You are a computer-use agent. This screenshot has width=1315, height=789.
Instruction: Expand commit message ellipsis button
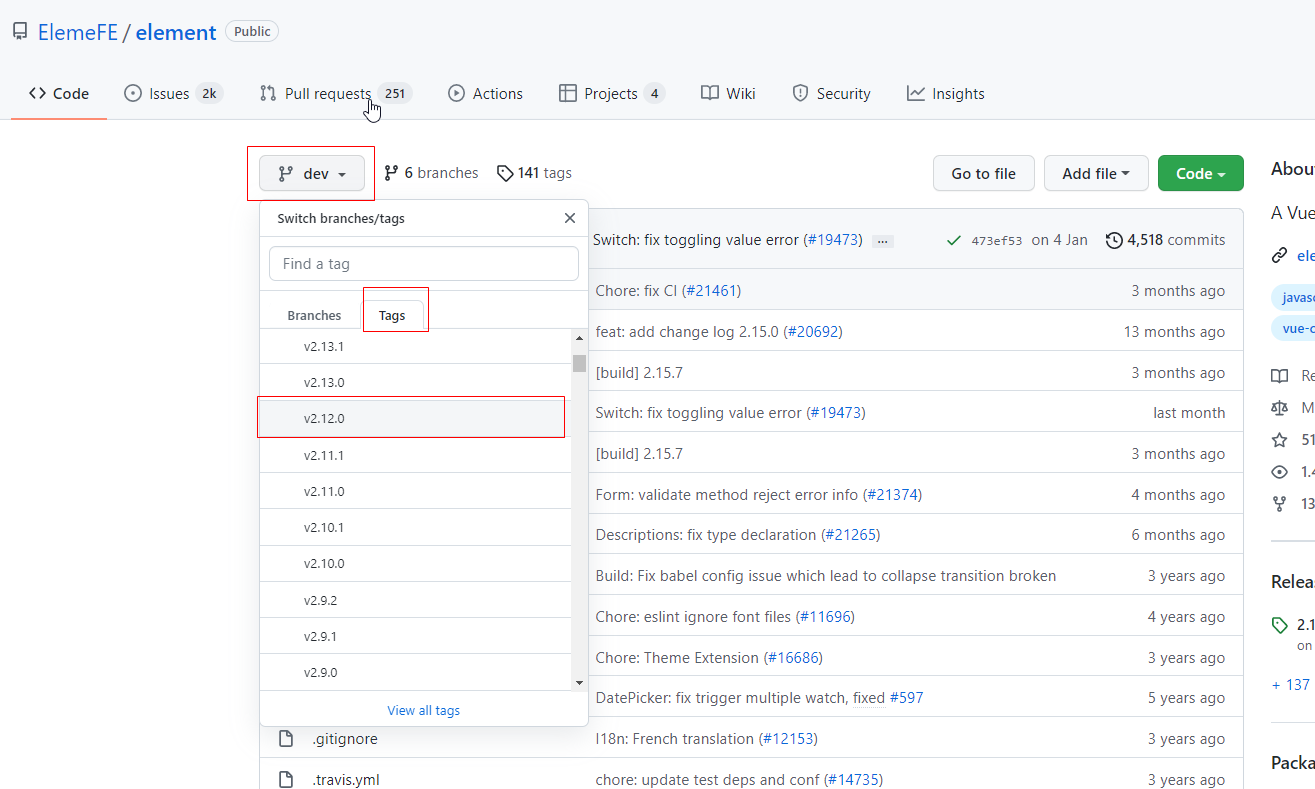pyautogui.click(x=883, y=241)
